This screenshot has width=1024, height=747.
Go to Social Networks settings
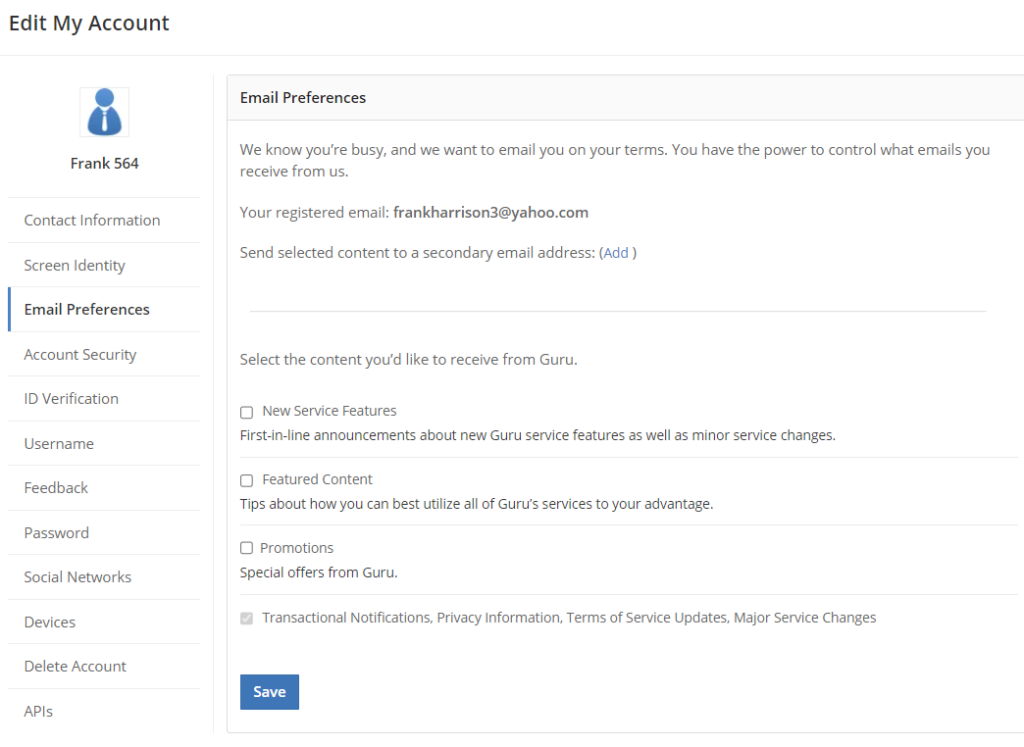click(x=78, y=577)
